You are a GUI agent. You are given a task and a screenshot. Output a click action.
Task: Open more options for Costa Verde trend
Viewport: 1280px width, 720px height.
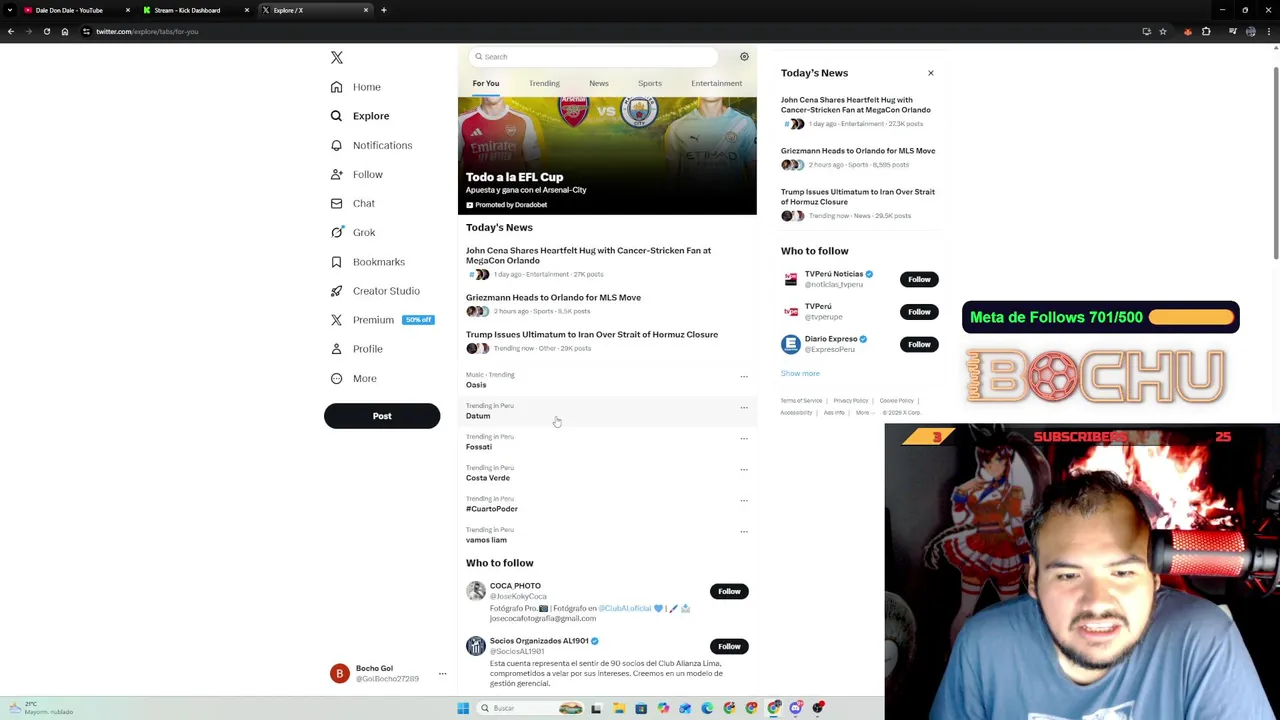744,470
